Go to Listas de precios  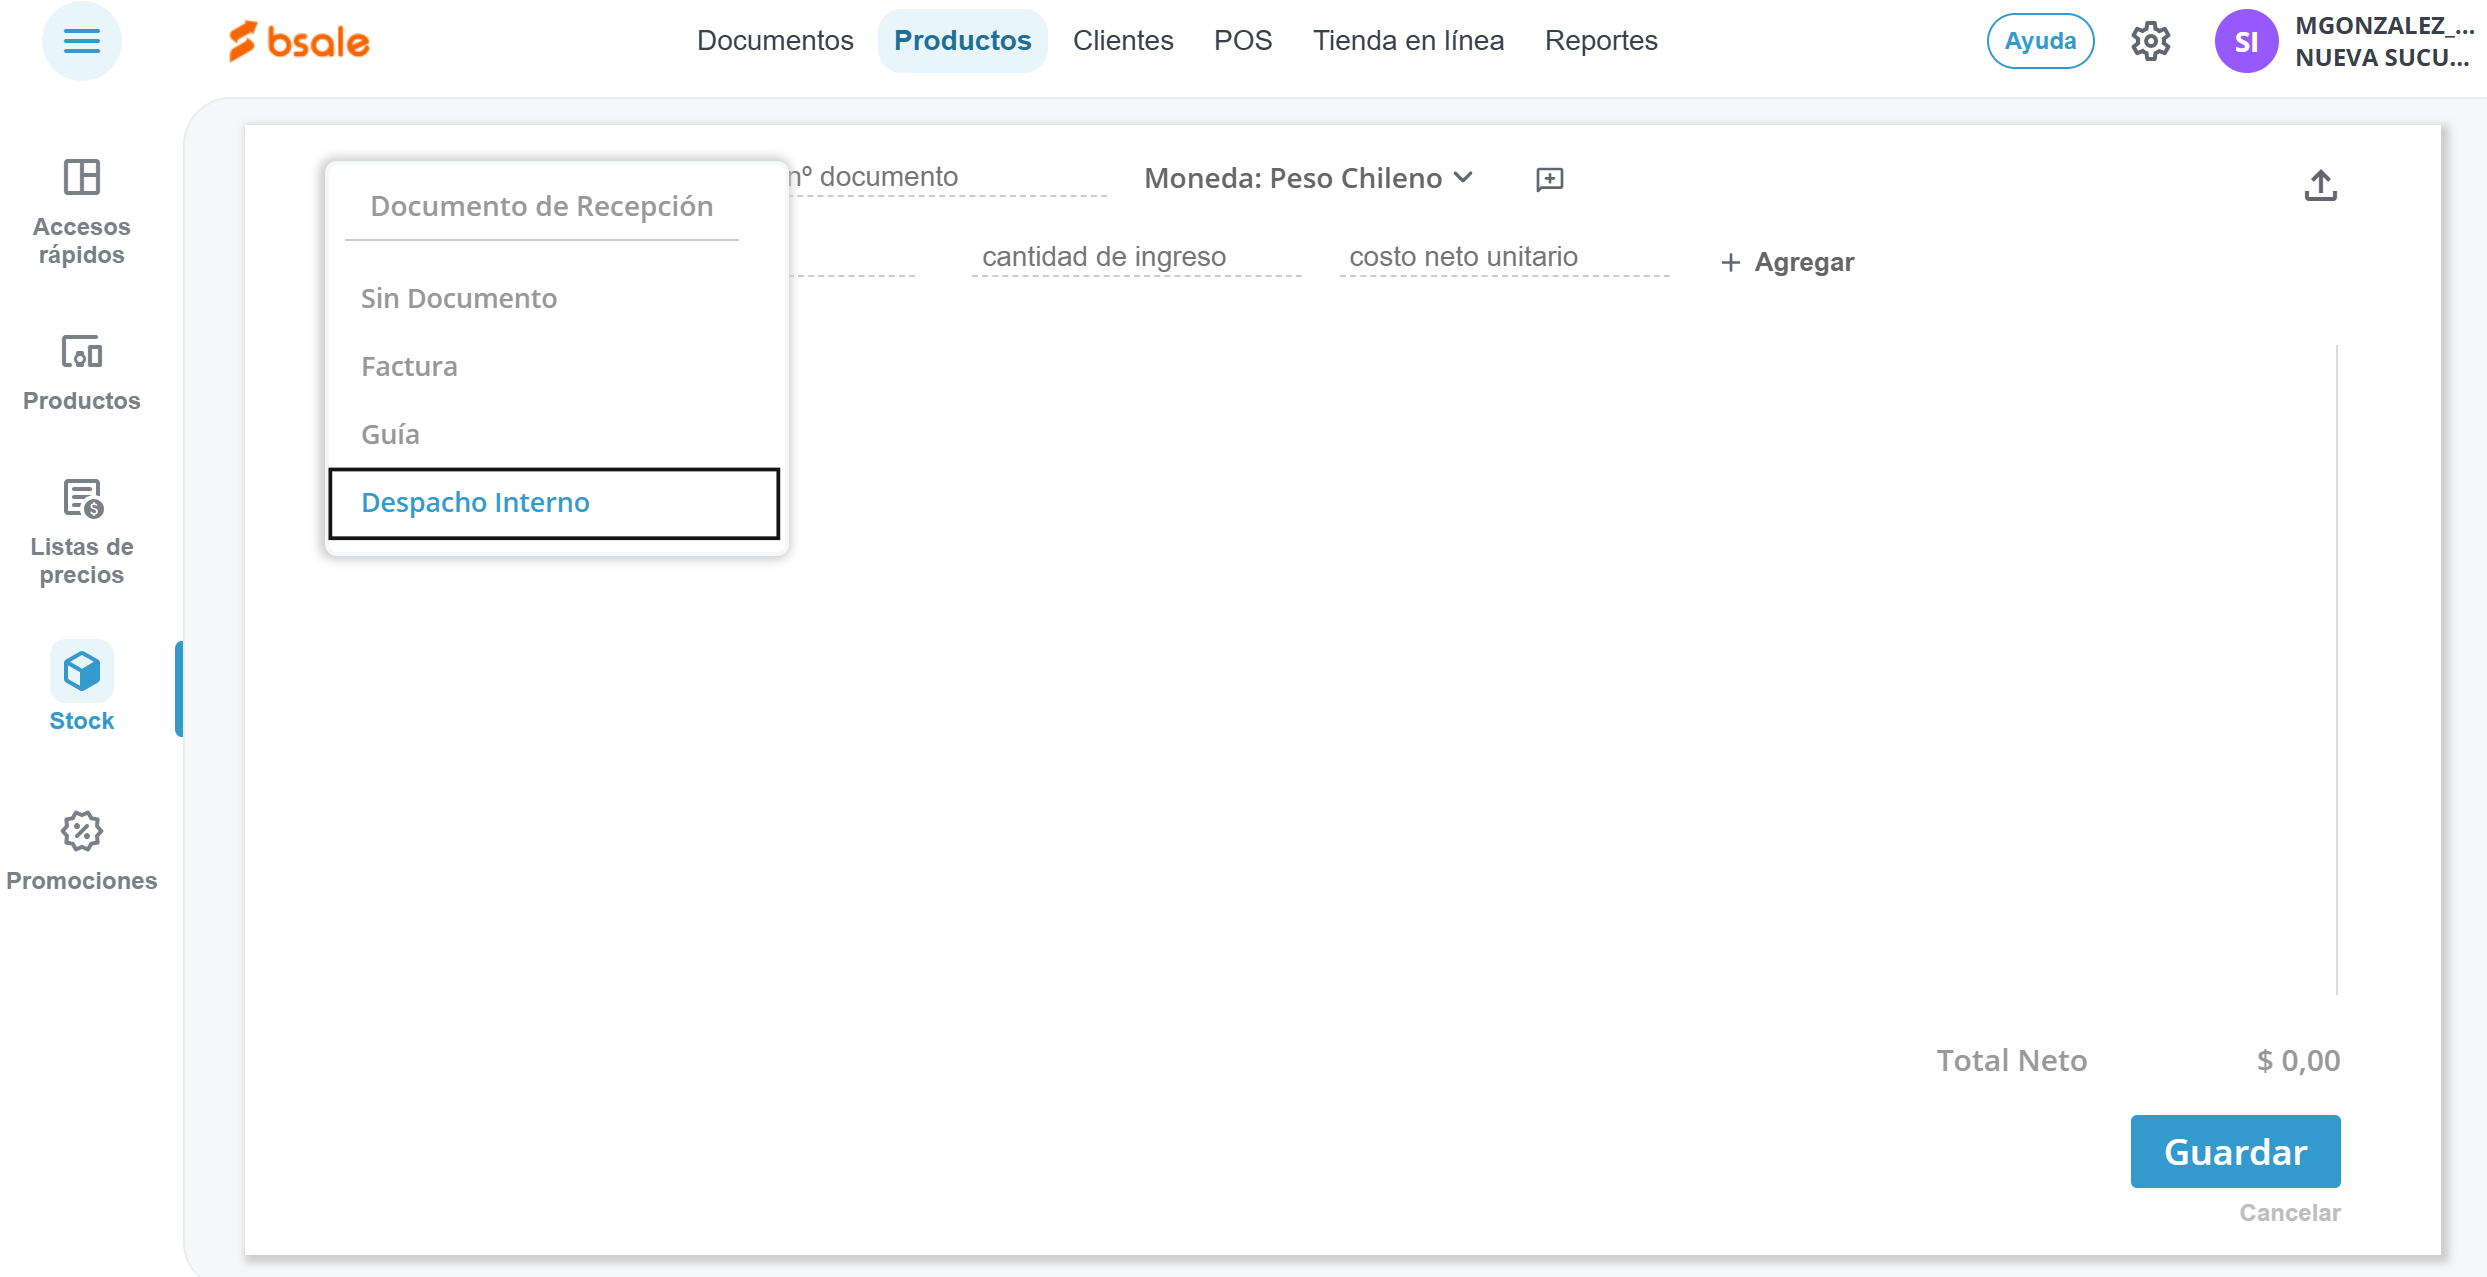(81, 531)
